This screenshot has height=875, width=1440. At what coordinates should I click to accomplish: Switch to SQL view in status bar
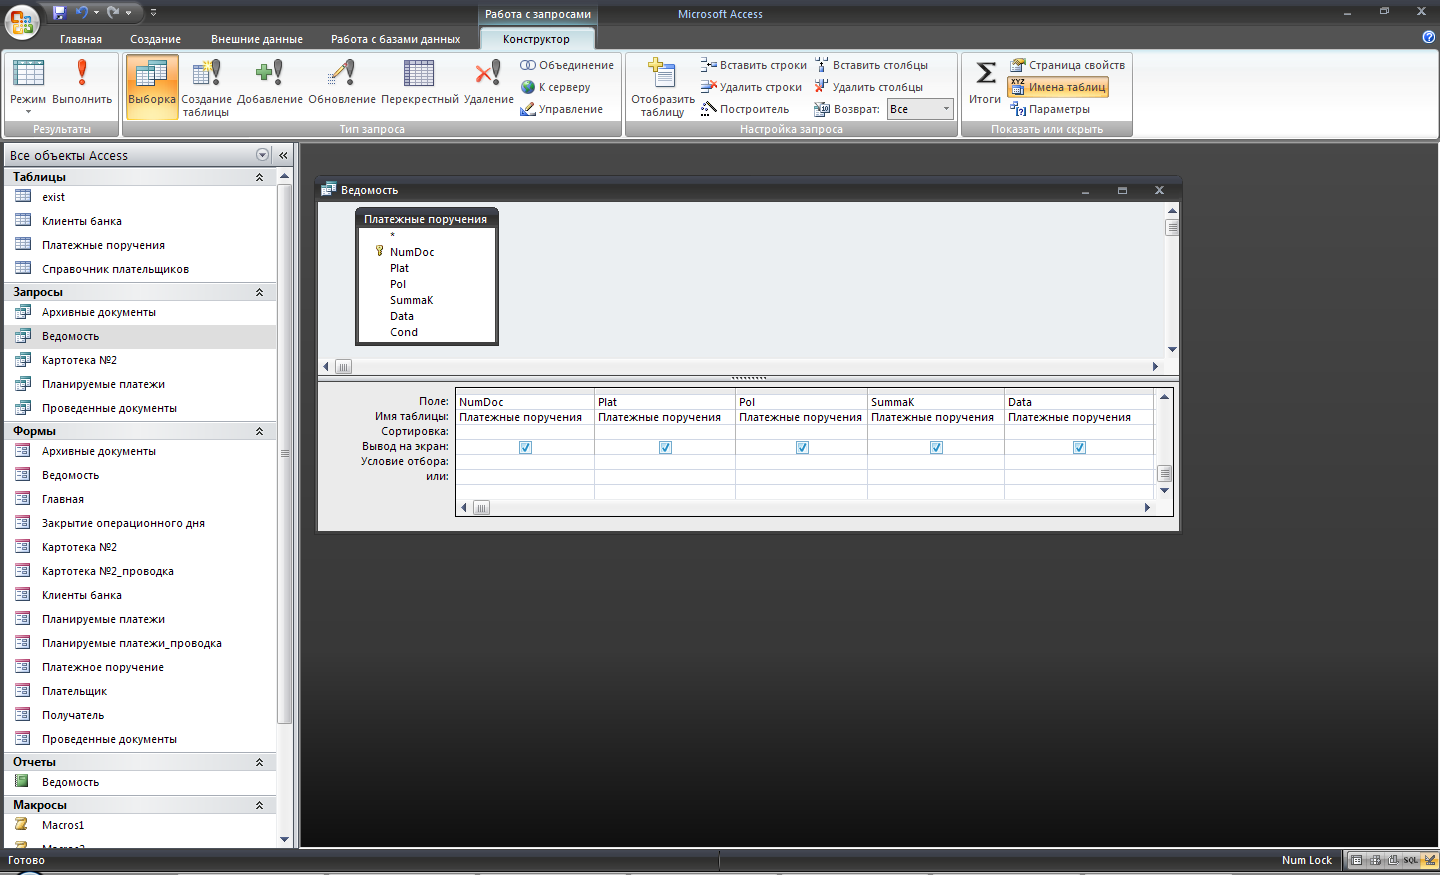pos(1411,860)
